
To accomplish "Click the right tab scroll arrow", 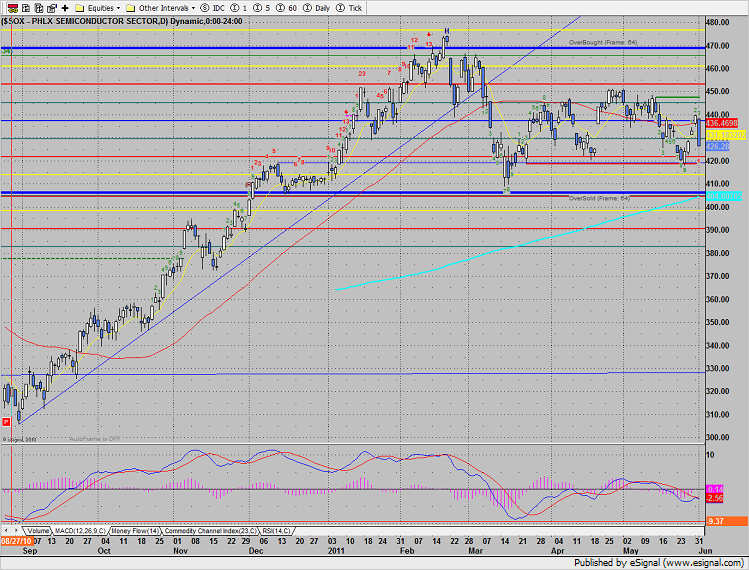I will coord(16,531).
